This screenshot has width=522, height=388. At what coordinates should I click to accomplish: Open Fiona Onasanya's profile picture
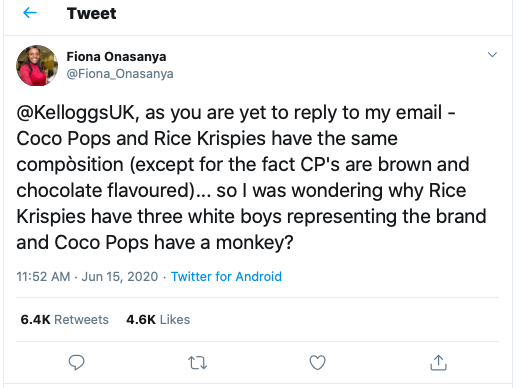click(x=37, y=66)
